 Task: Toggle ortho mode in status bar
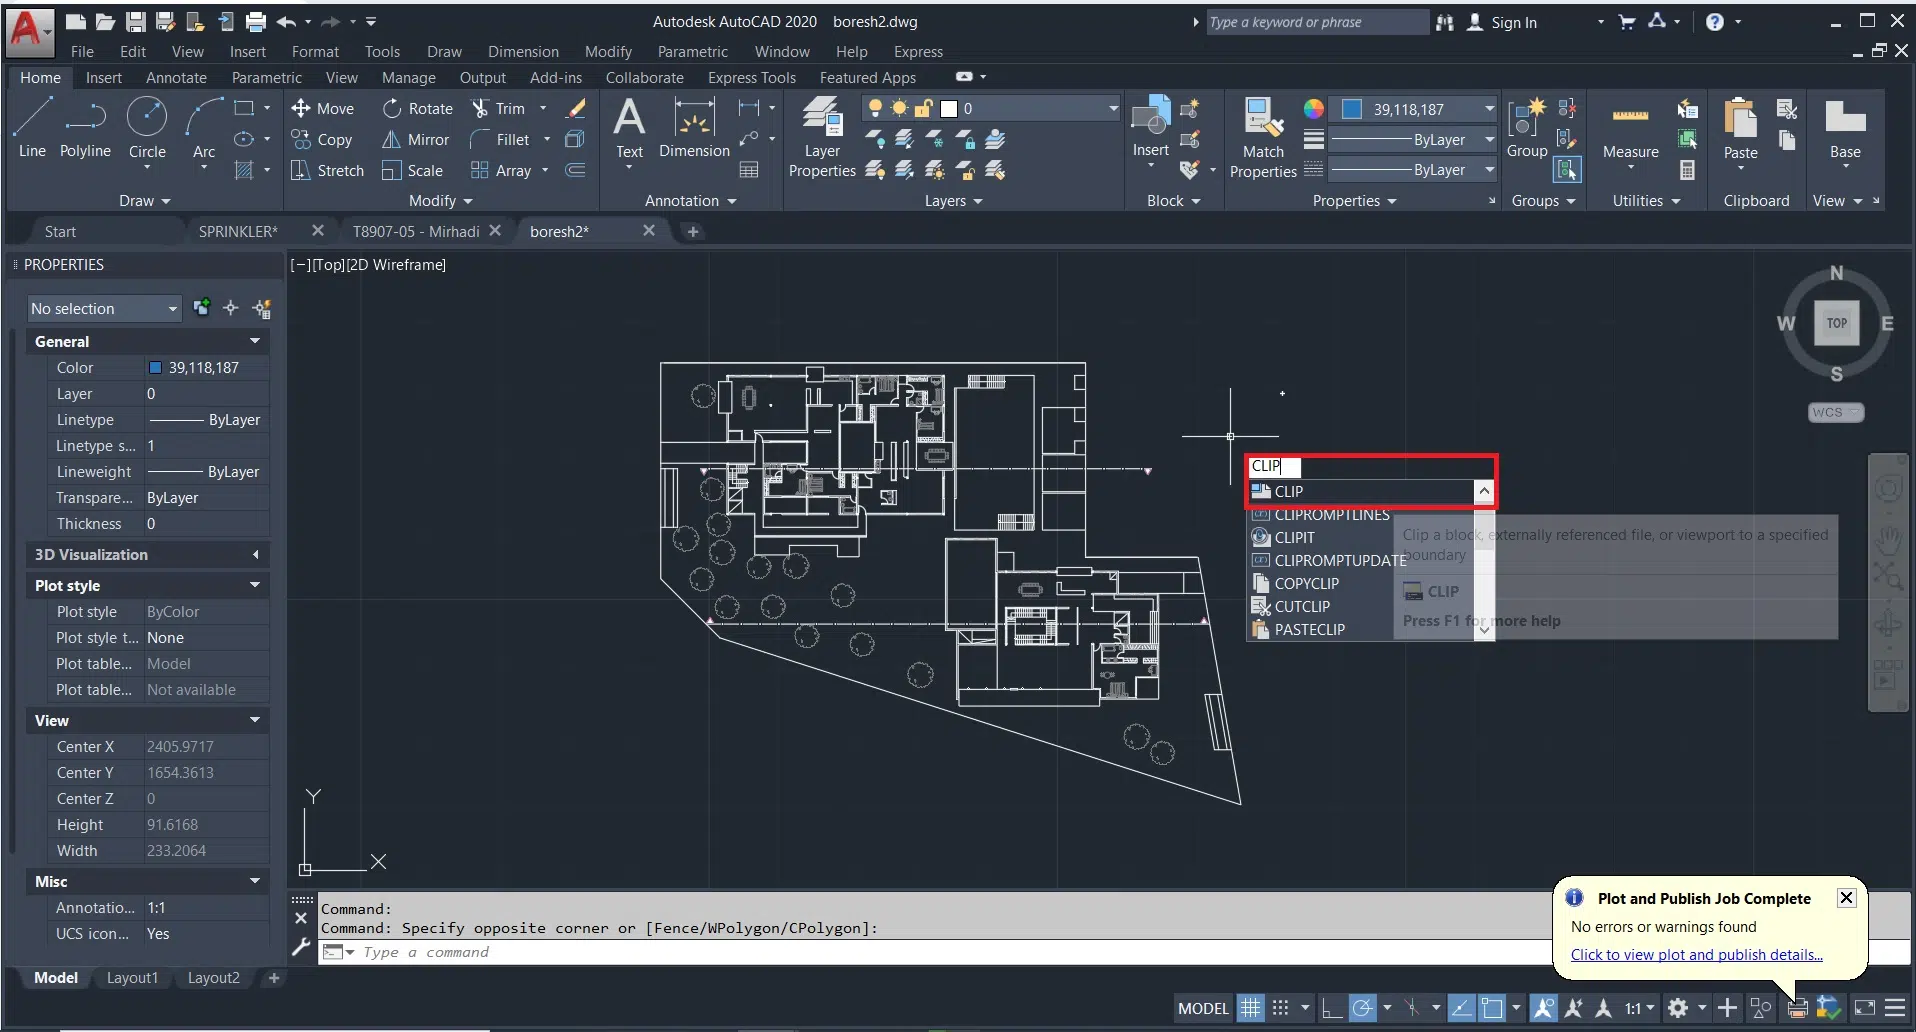coord(1331,1008)
